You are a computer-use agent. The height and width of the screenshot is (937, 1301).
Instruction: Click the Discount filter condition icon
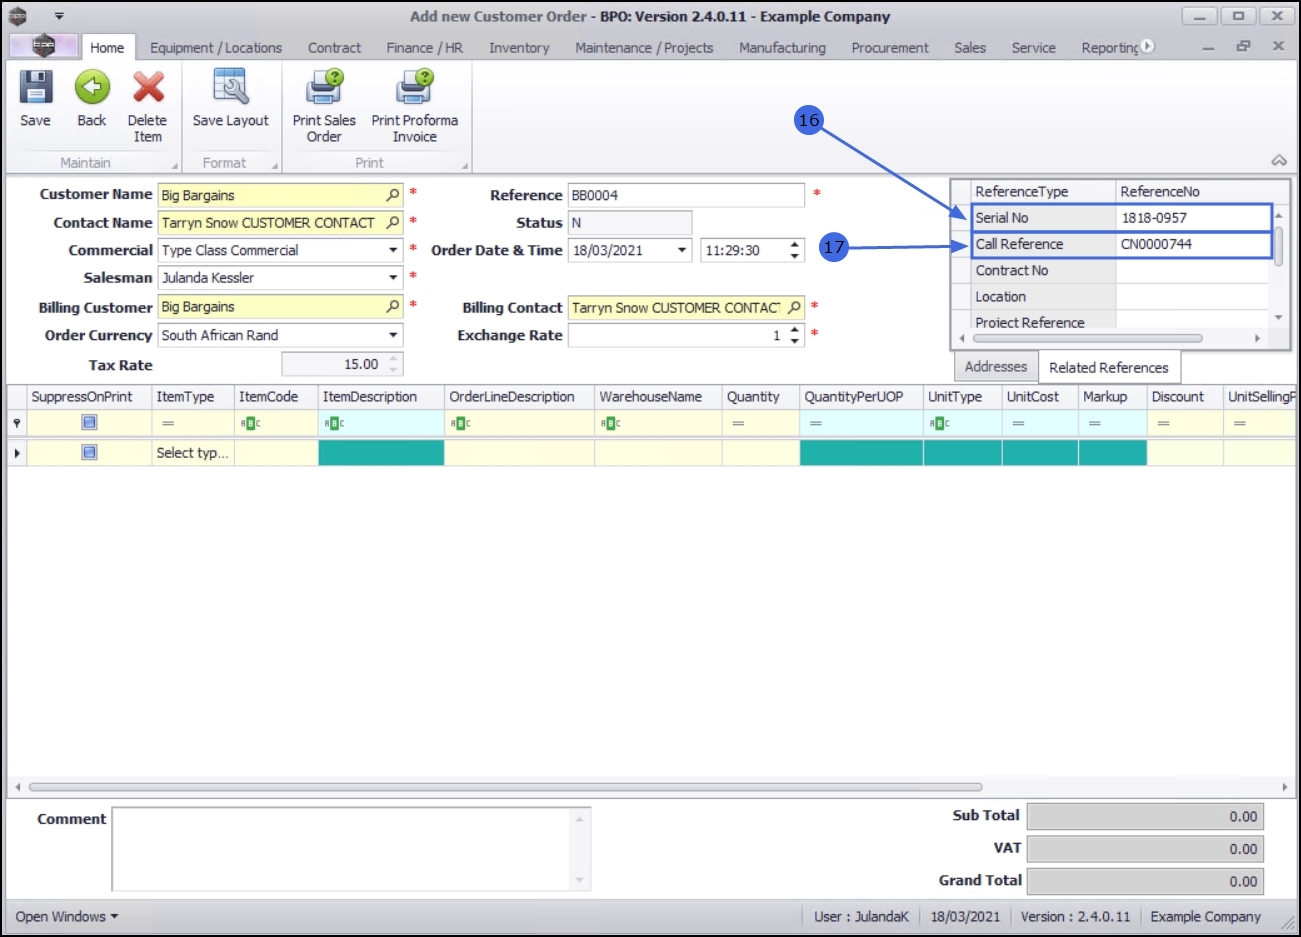click(1163, 424)
